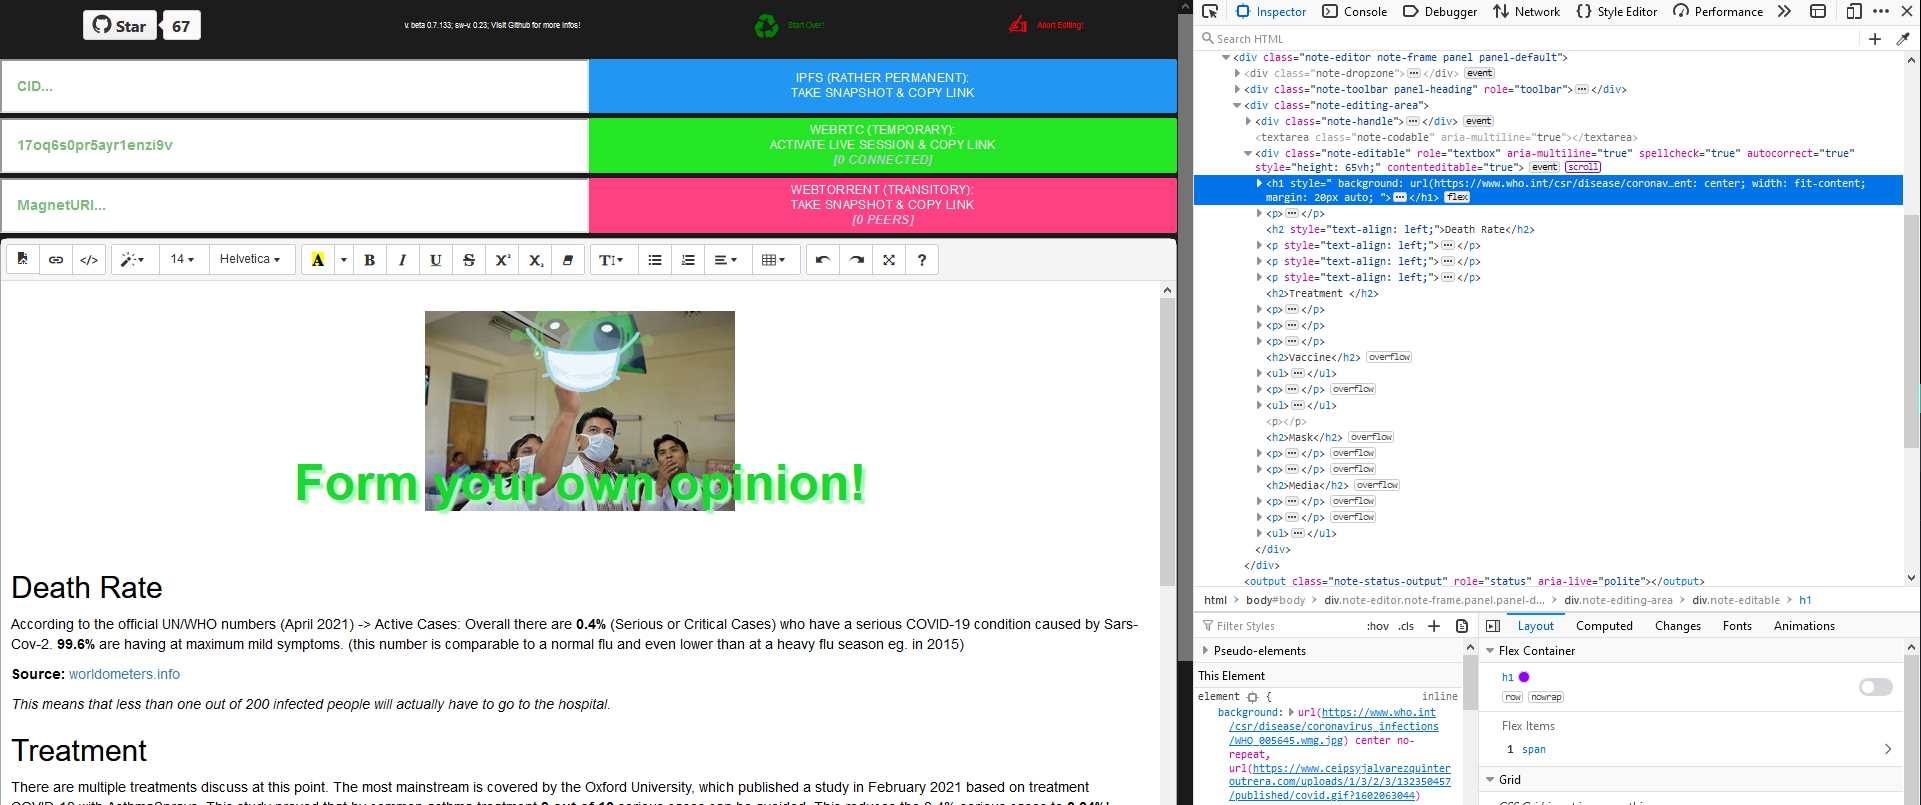The image size is (1921, 805).
Task: Open the devtools three-dot options menu
Action: [1881, 12]
